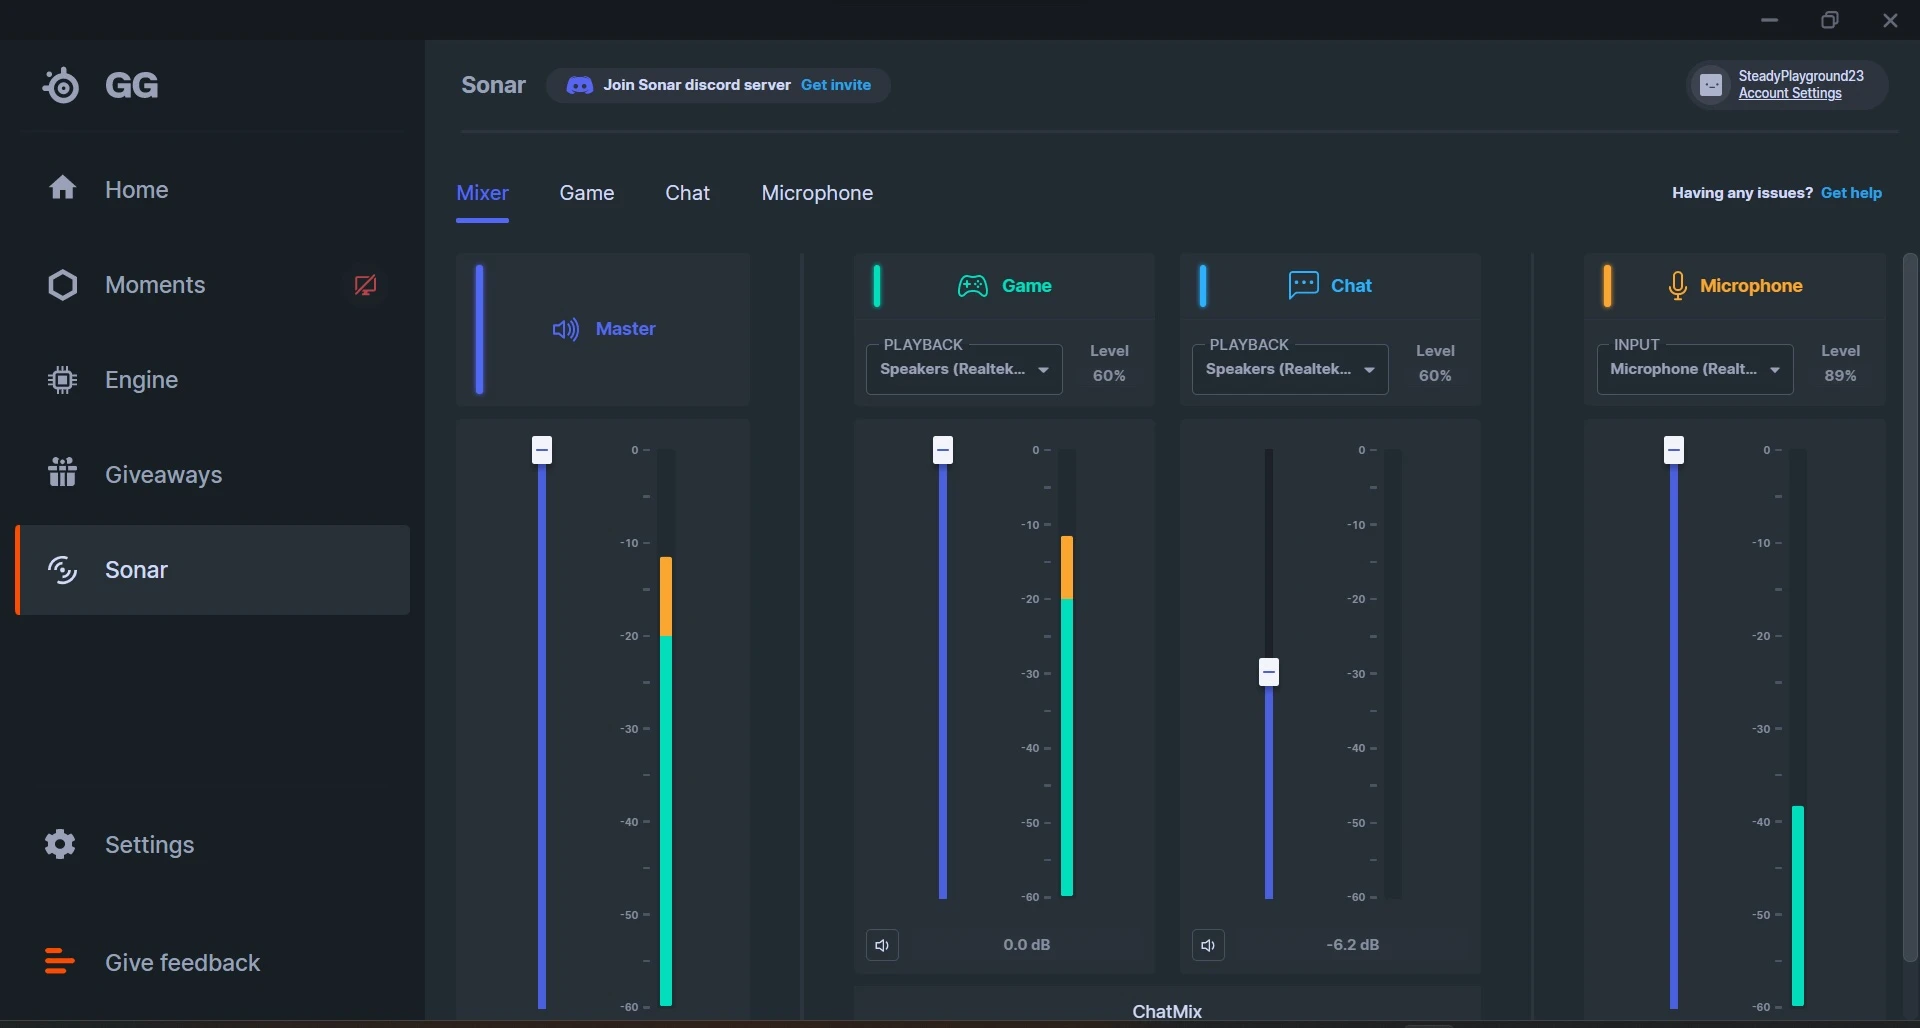Screen dimensions: 1920x1028
Task: Open Home in the sidebar
Action: coord(212,189)
